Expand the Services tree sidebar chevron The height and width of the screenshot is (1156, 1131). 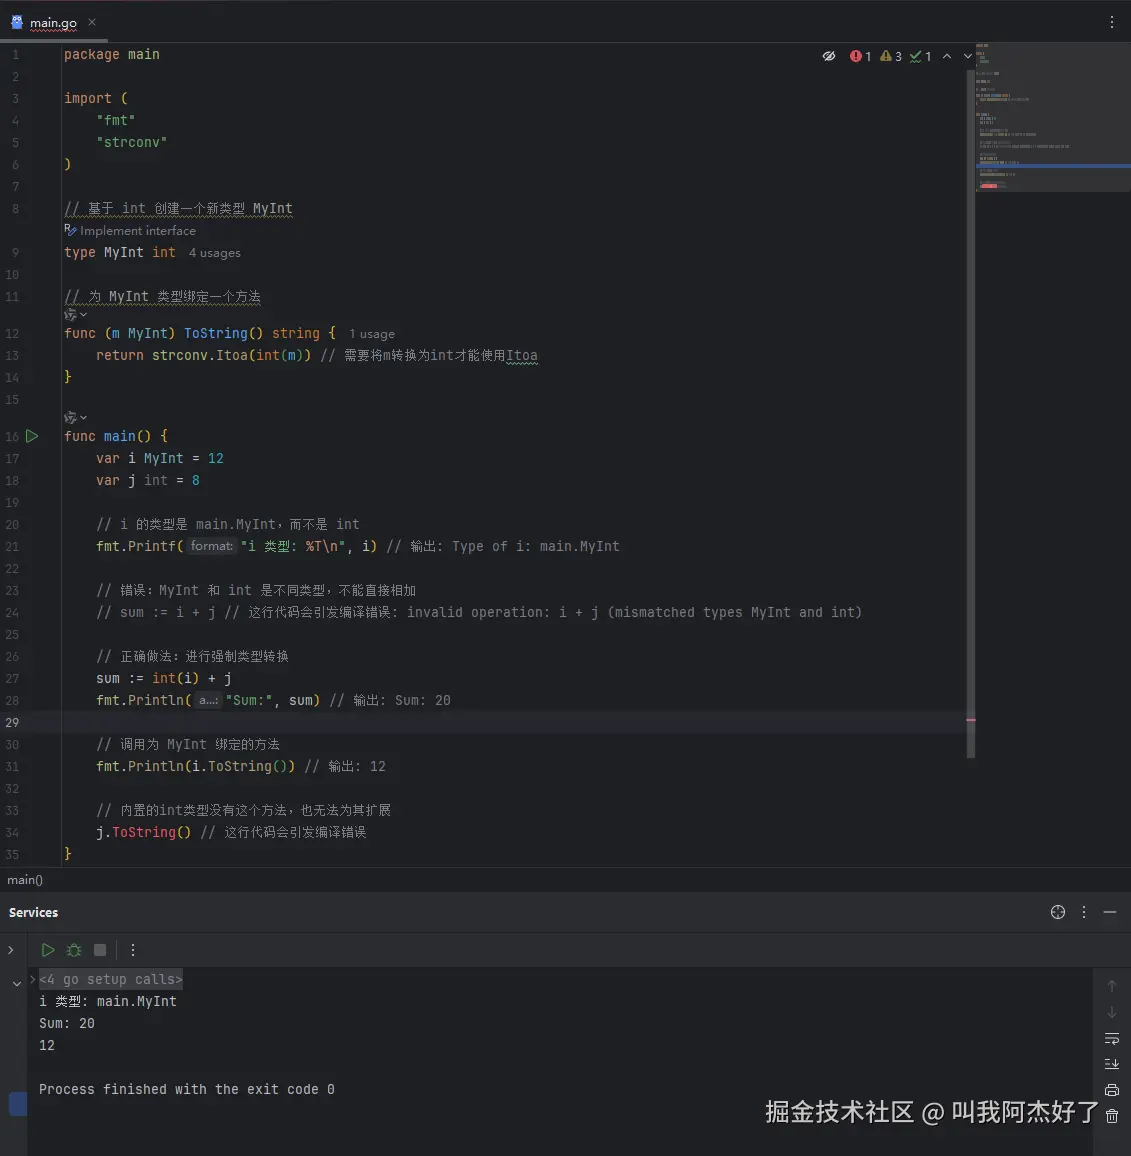pyautogui.click(x=10, y=950)
